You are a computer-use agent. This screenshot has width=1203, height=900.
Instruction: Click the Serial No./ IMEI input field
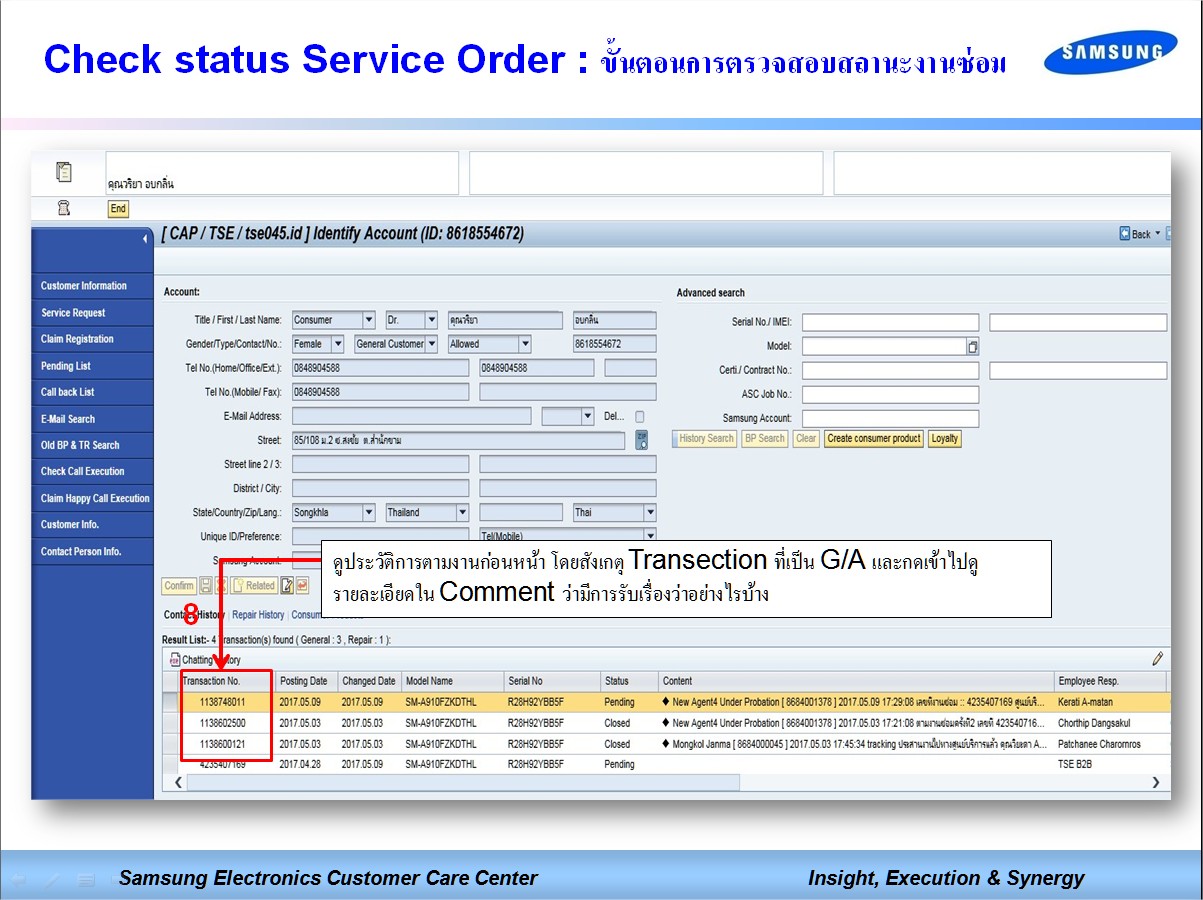pos(891,322)
